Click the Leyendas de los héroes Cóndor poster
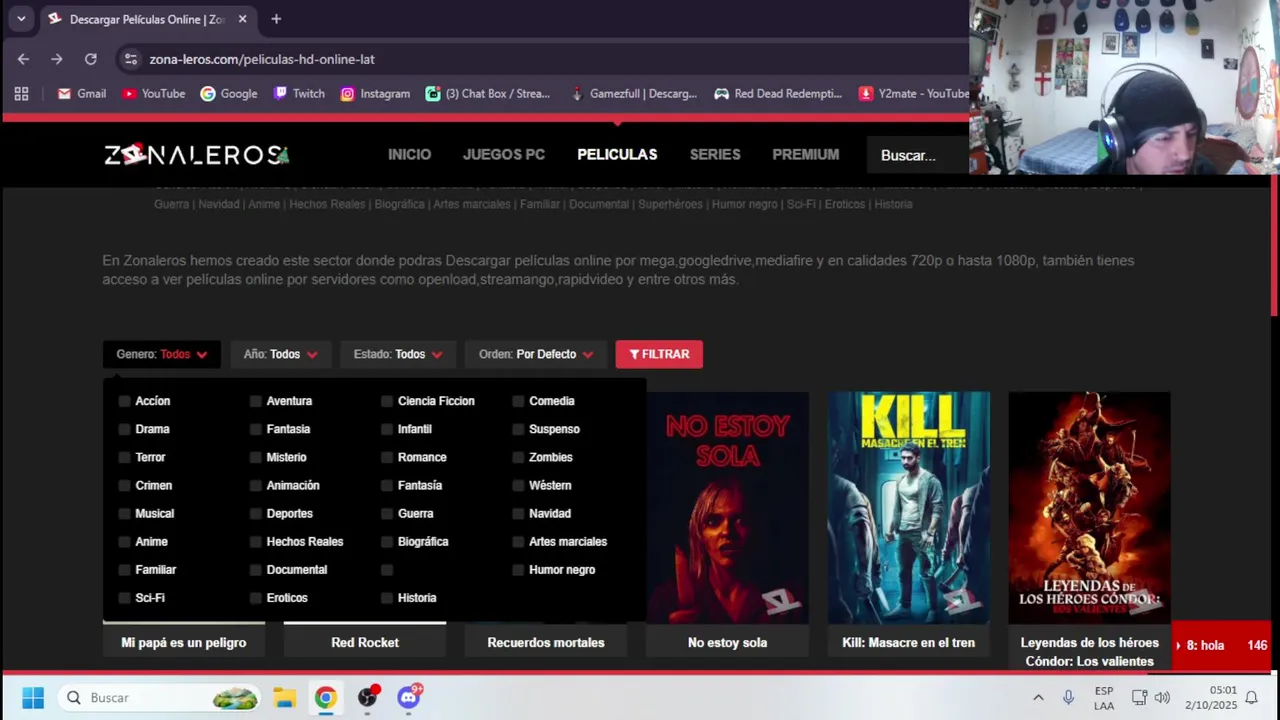 pyautogui.click(x=1089, y=507)
